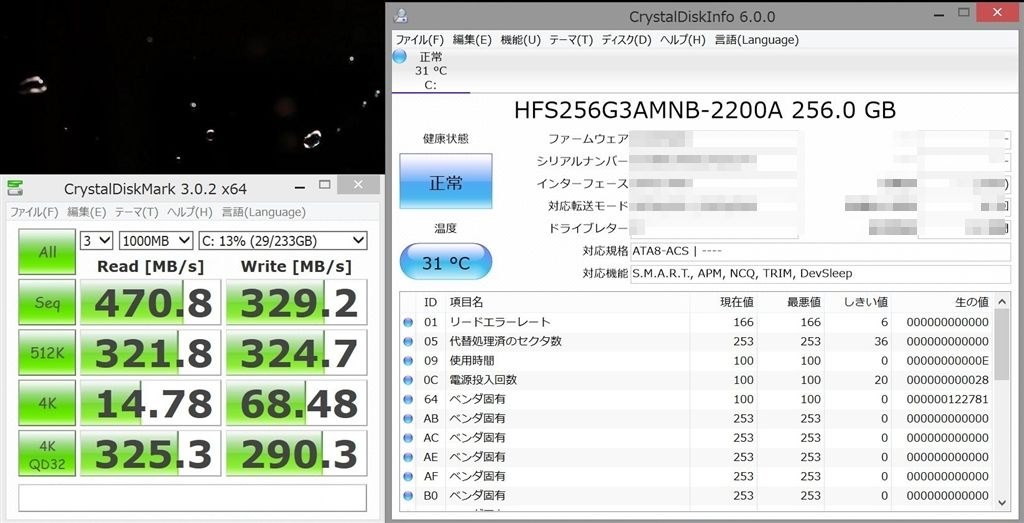Open the test count dropdown showing 3
The image size is (1024, 523).
coord(97,241)
